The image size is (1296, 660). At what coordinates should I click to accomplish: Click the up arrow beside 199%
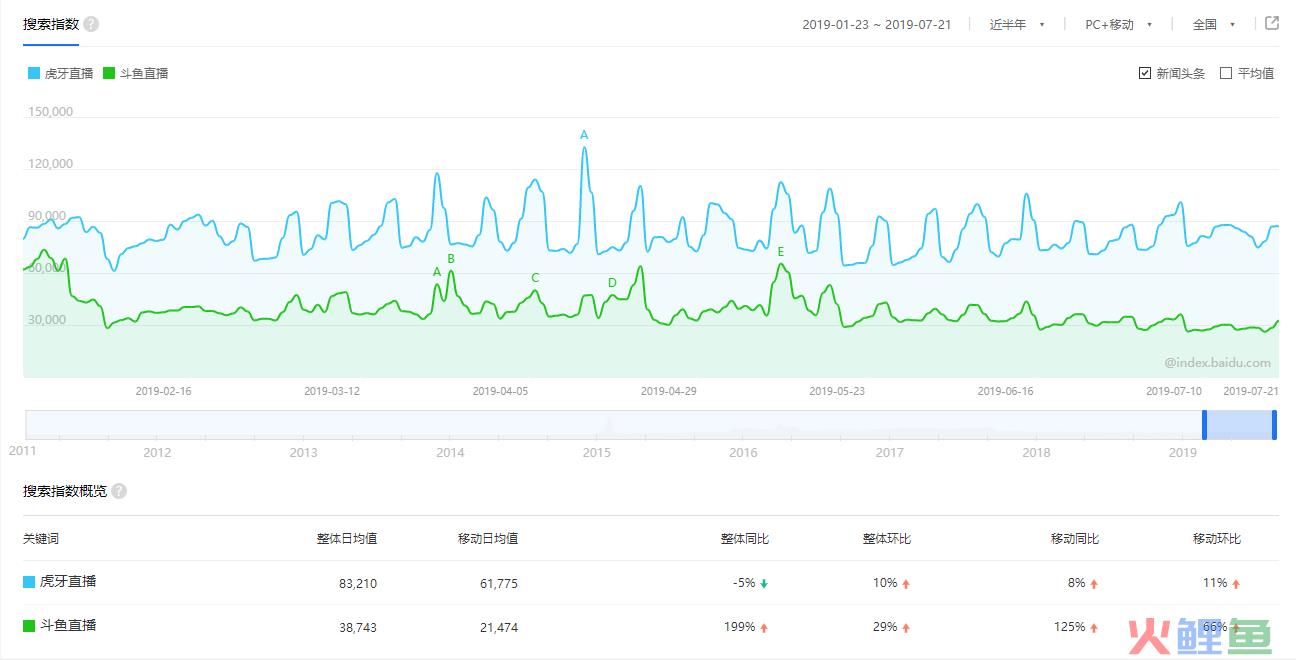(x=764, y=628)
